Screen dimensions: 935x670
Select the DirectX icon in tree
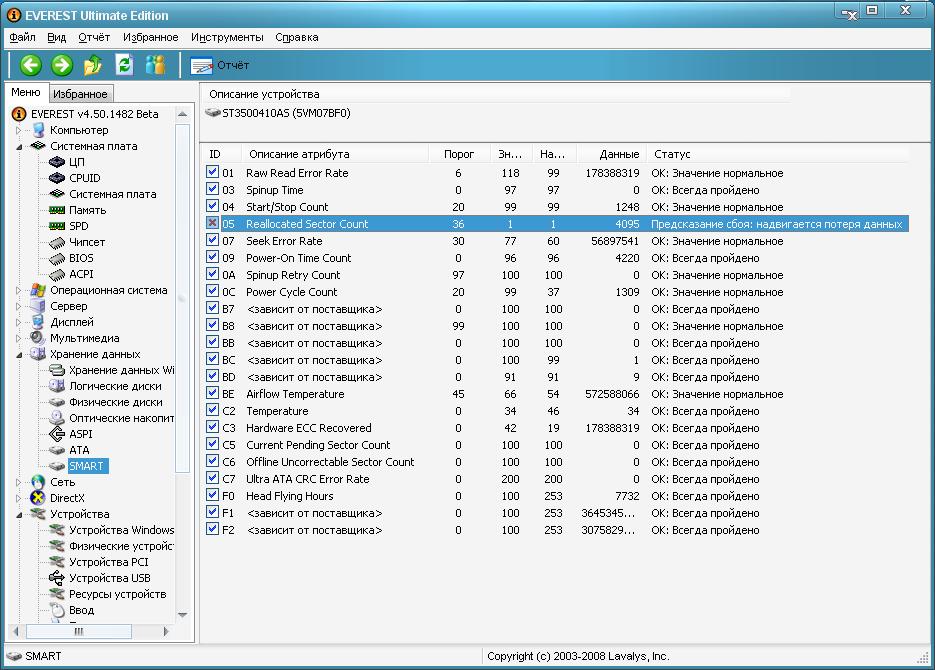38,498
